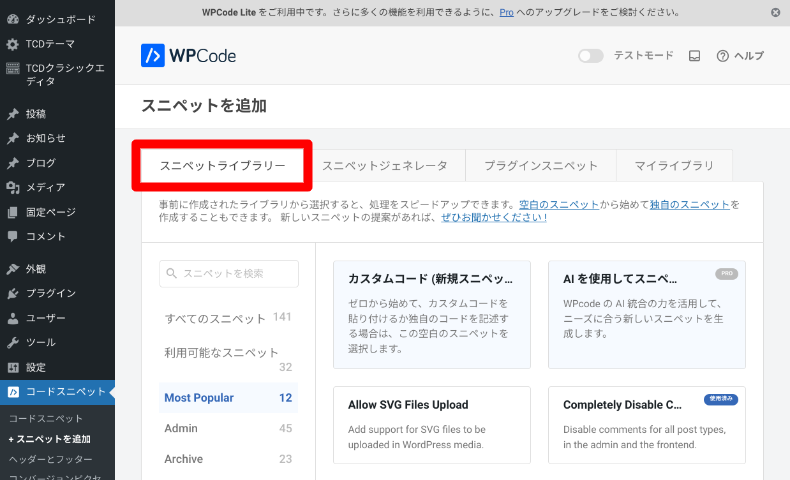The height and width of the screenshot is (480, 790).
Task: Click the 45 count beside Admin
Action: tap(286, 429)
